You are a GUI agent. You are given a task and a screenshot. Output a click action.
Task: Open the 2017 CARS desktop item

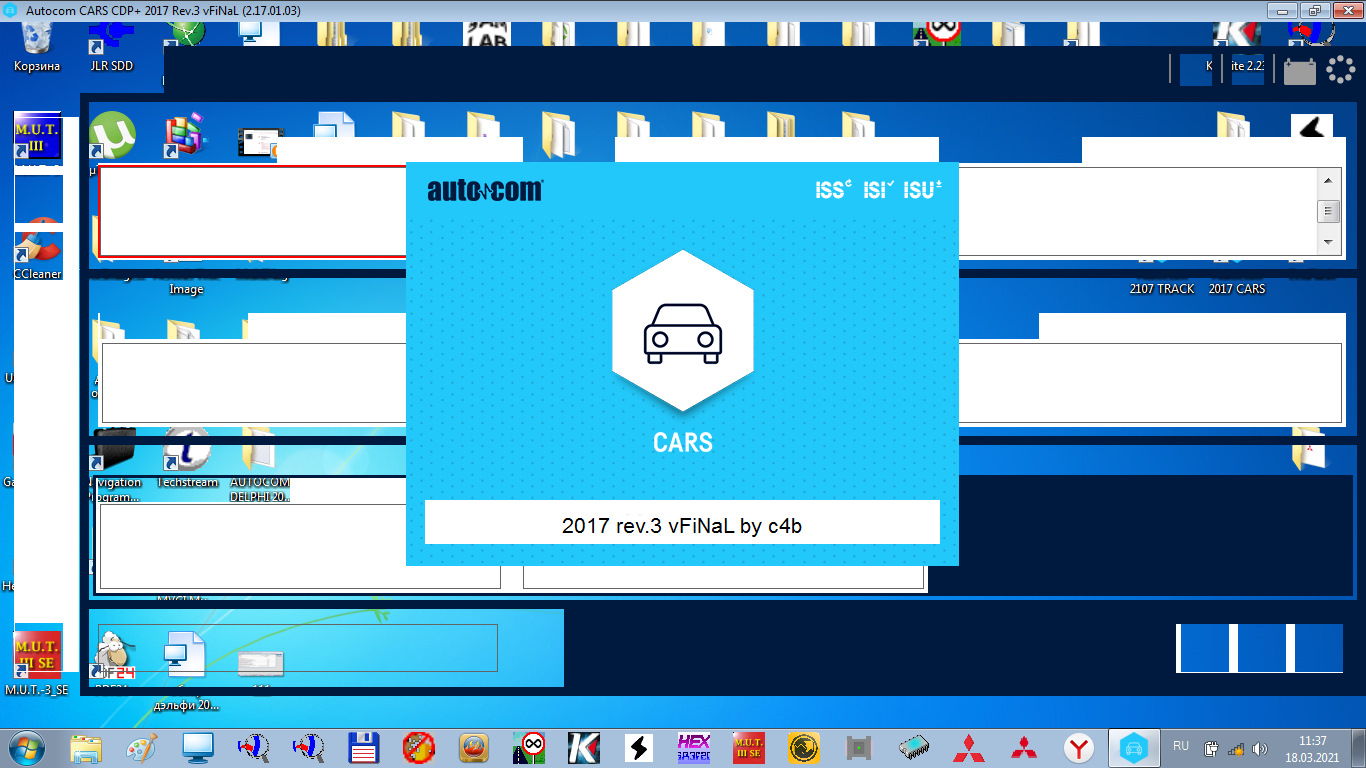[1237, 288]
